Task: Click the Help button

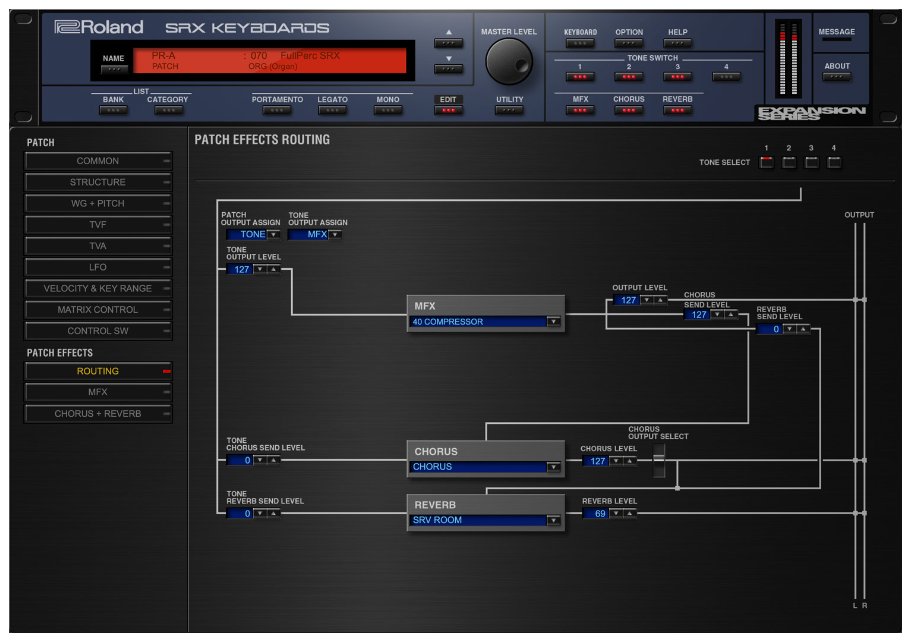Action: tap(677, 43)
